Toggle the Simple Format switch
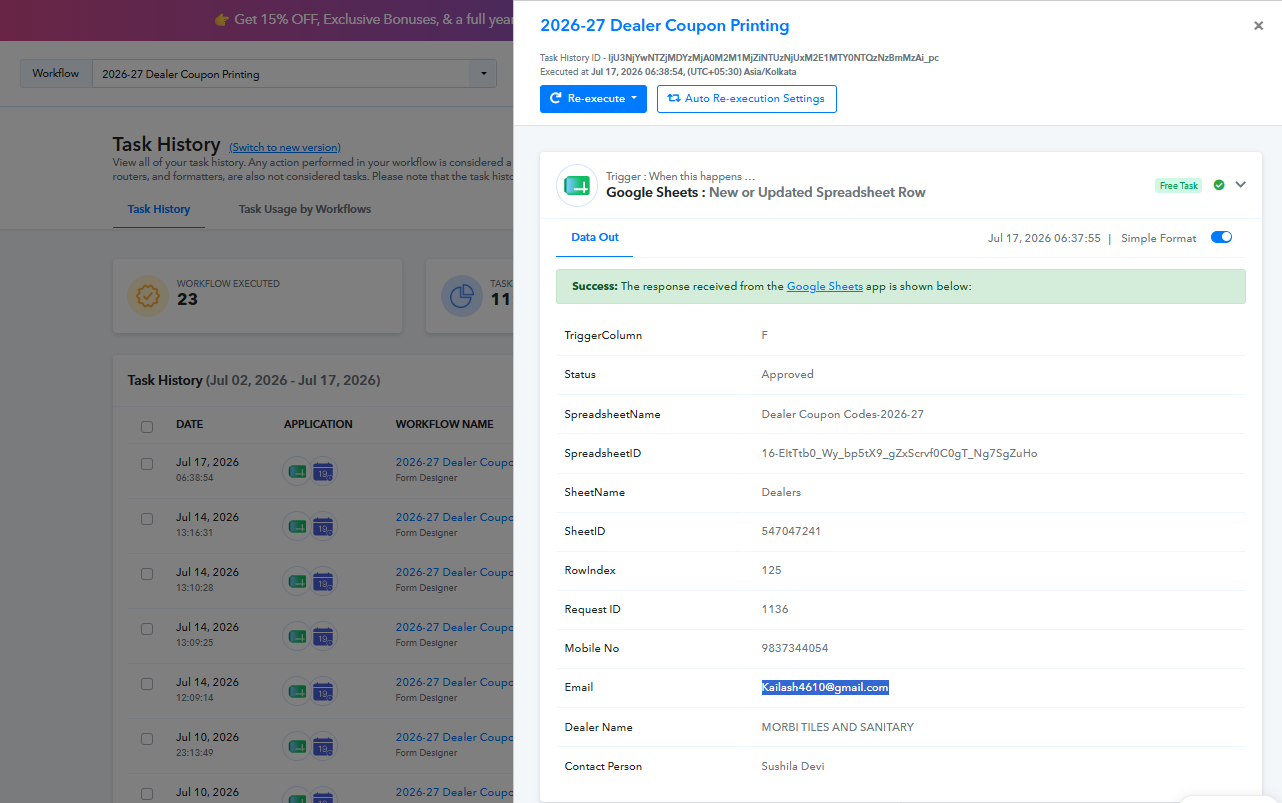 coord(1221,238)
